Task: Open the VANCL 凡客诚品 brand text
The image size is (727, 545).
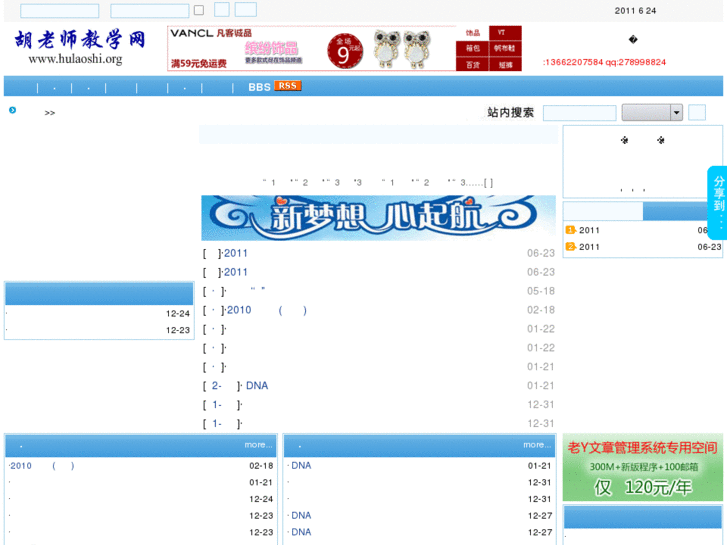Action: click(211, 33)
